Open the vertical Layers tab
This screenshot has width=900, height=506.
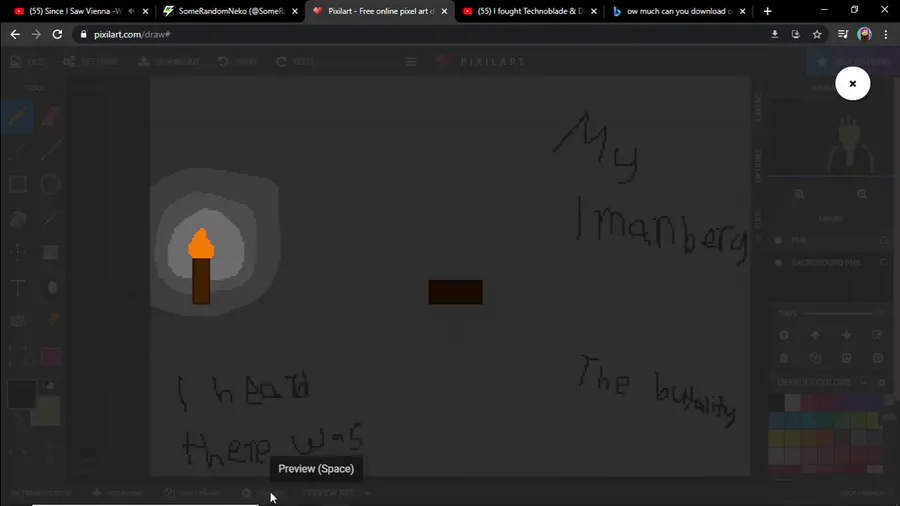(x=758, y=107)
